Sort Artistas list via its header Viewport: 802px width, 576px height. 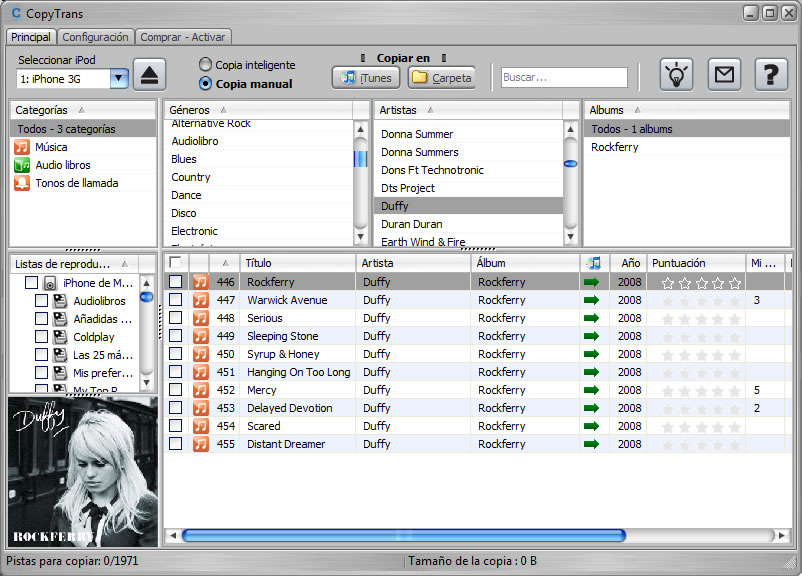468,110
